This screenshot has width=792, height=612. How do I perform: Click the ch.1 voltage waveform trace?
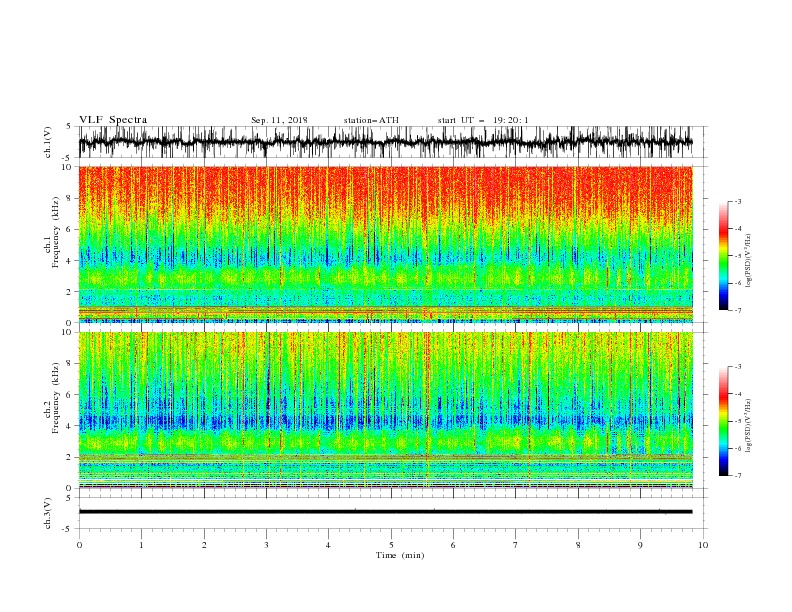coord(385,142)
